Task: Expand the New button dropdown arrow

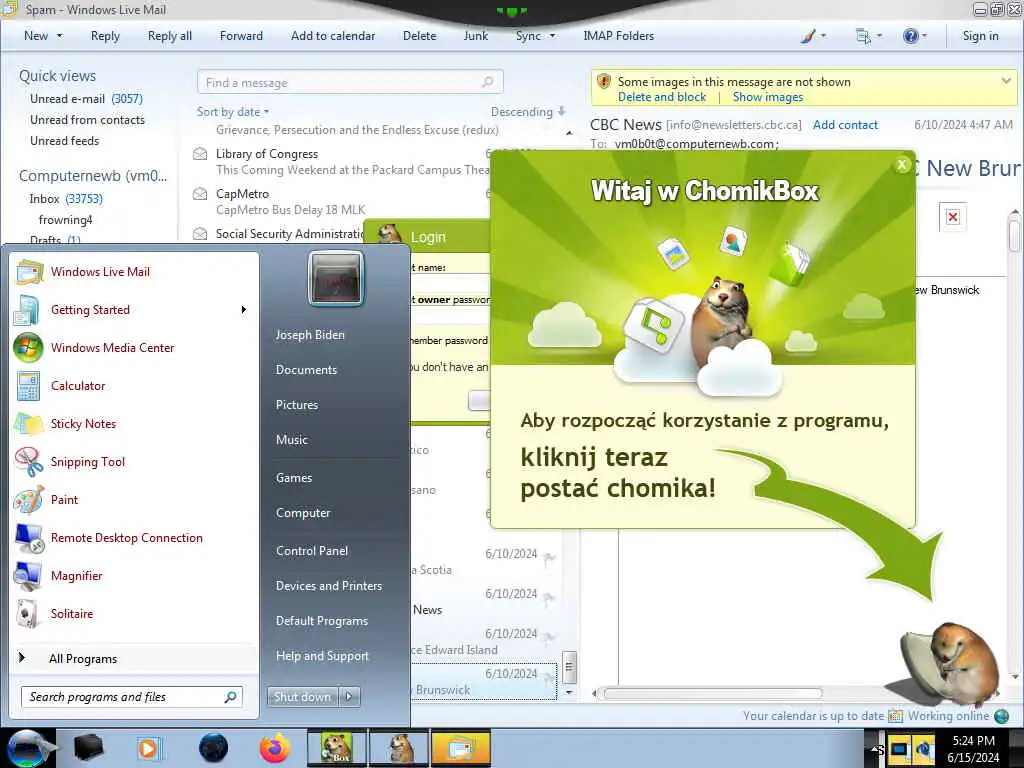Action: coord(59,36)
